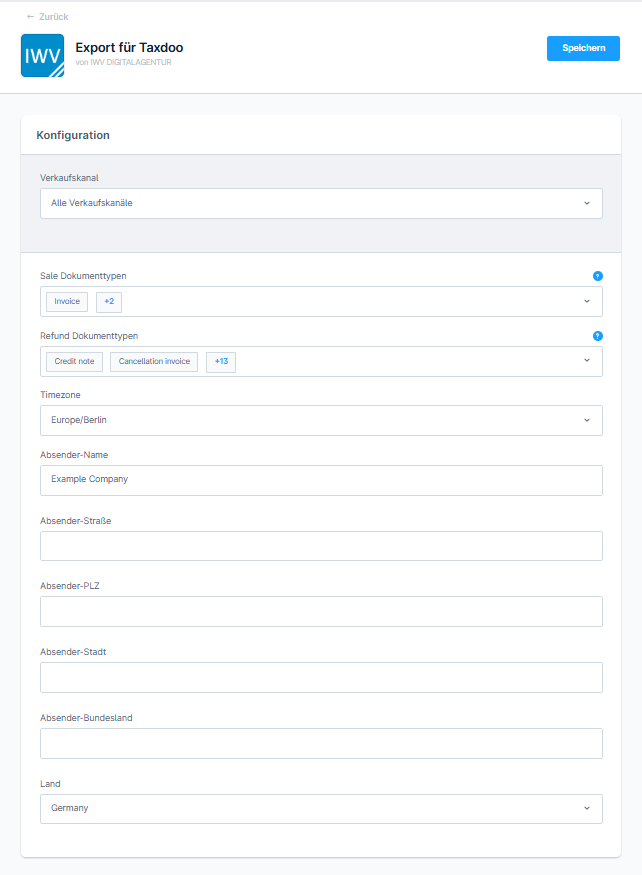642x875 pixels.
Task: Click the help icon for Refund Dokumenttypen
Action: (597, 336)
